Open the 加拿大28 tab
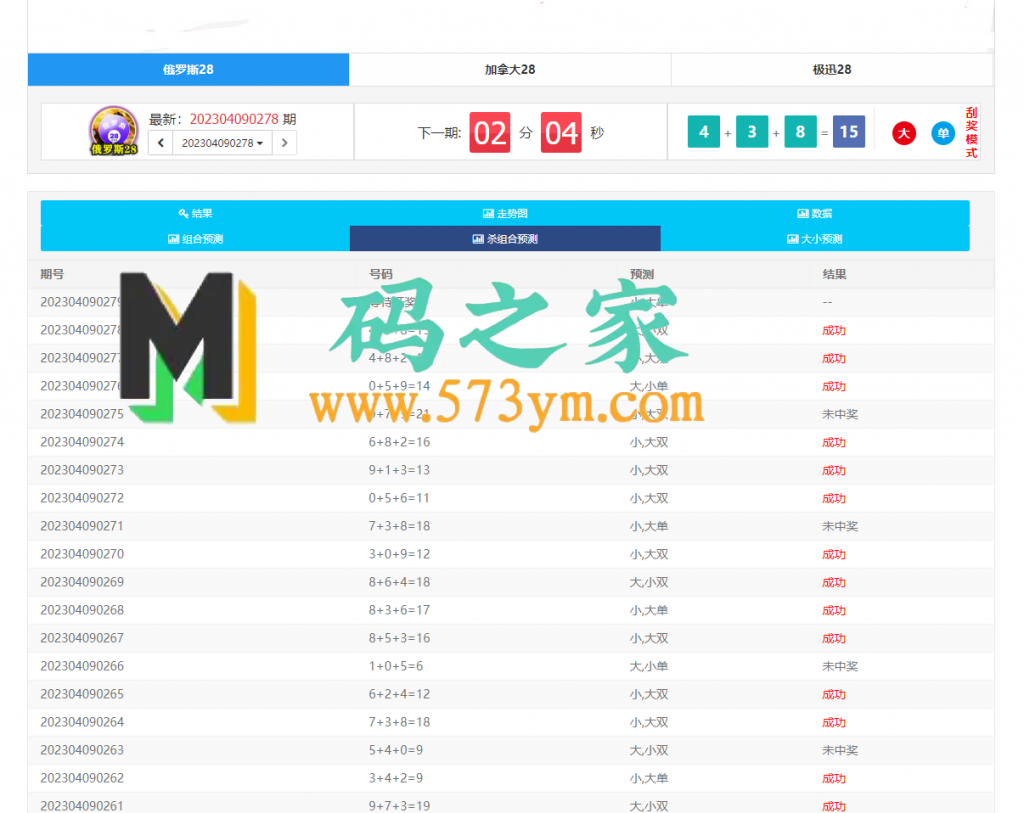The height and width of the screenshot is (813, 1024). (x=510, y=69)
